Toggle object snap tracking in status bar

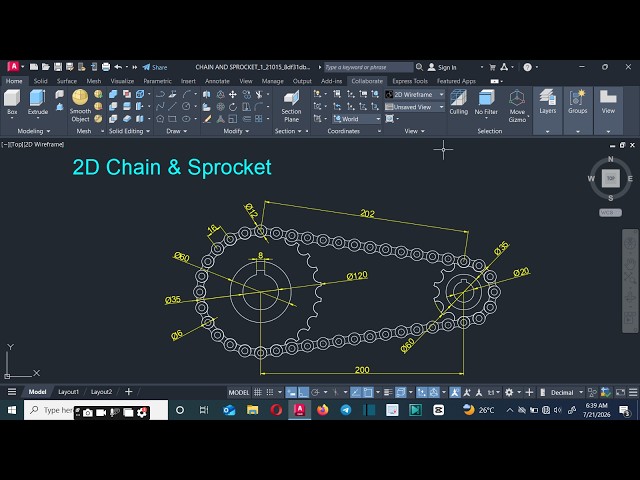(x=356, y=392)
